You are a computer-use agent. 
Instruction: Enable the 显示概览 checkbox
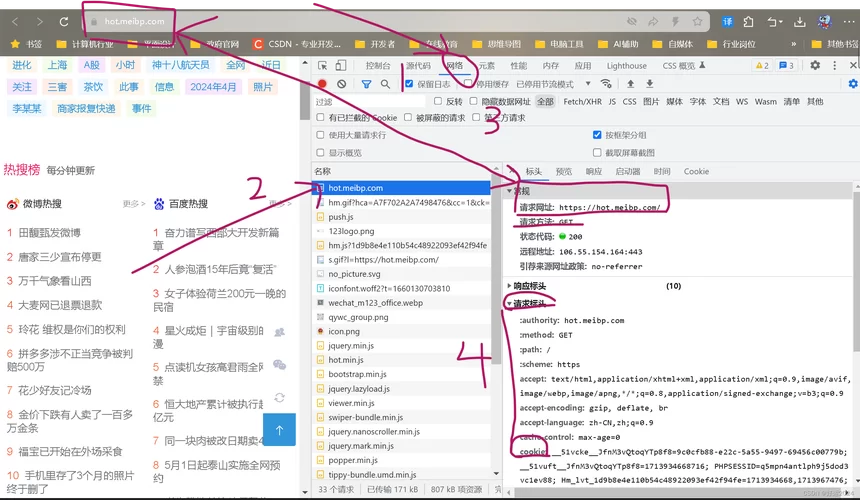coord(320,152)
